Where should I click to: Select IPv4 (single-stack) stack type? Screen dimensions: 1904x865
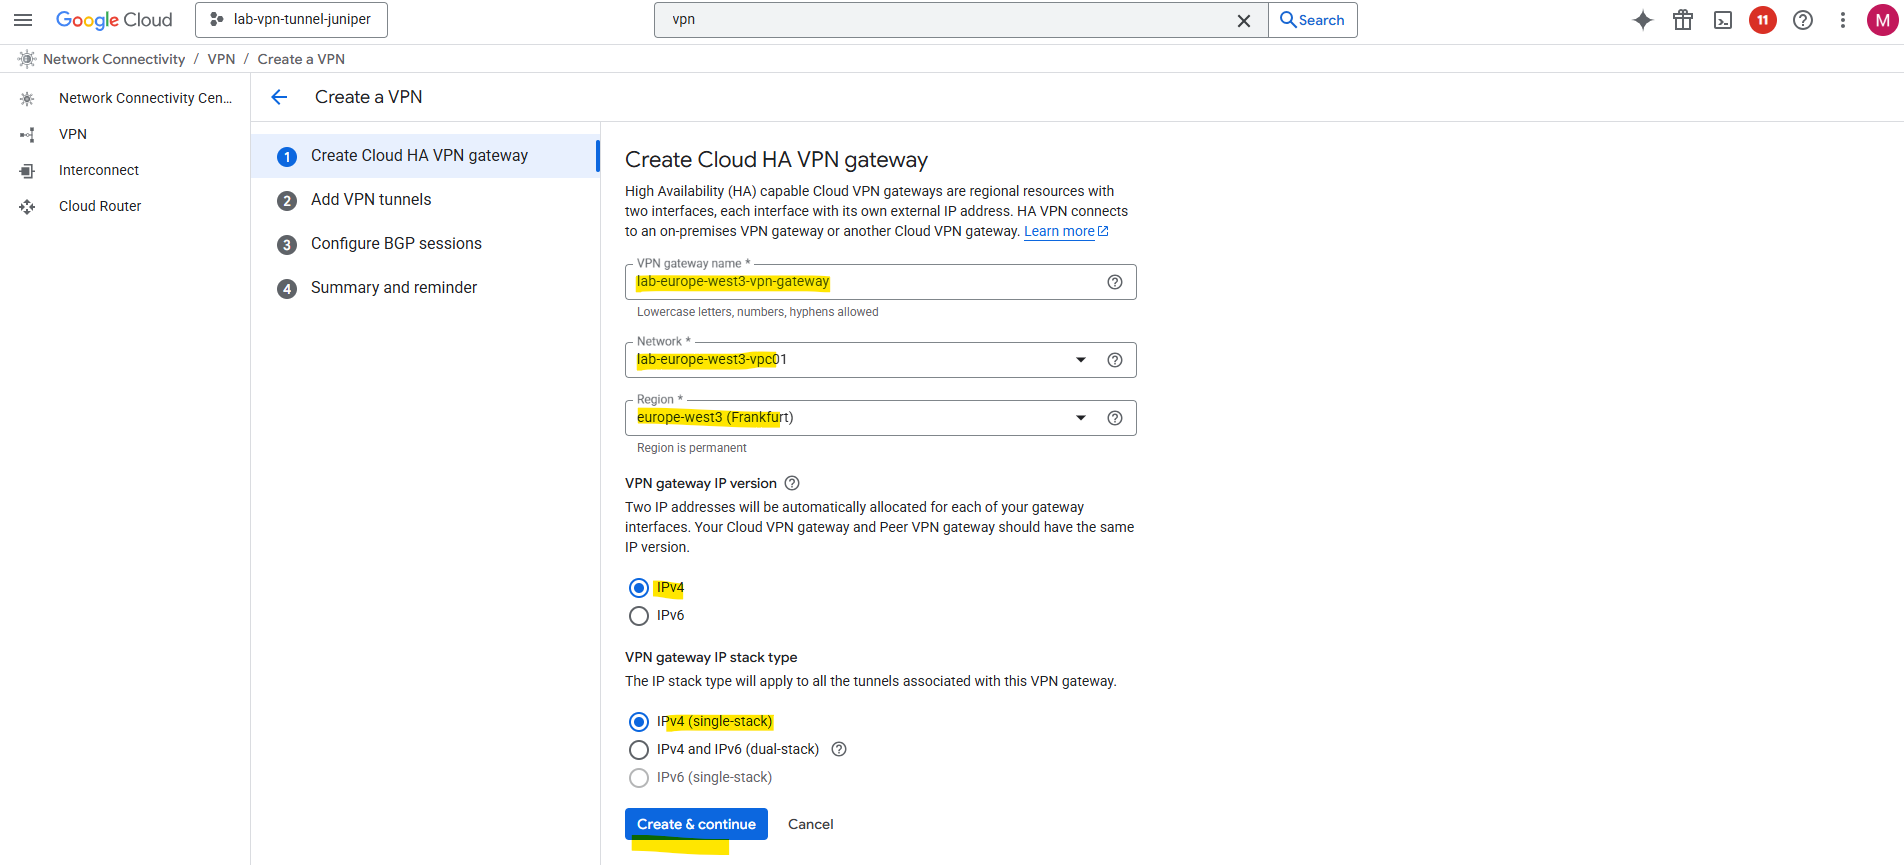(x=639, y=722)
